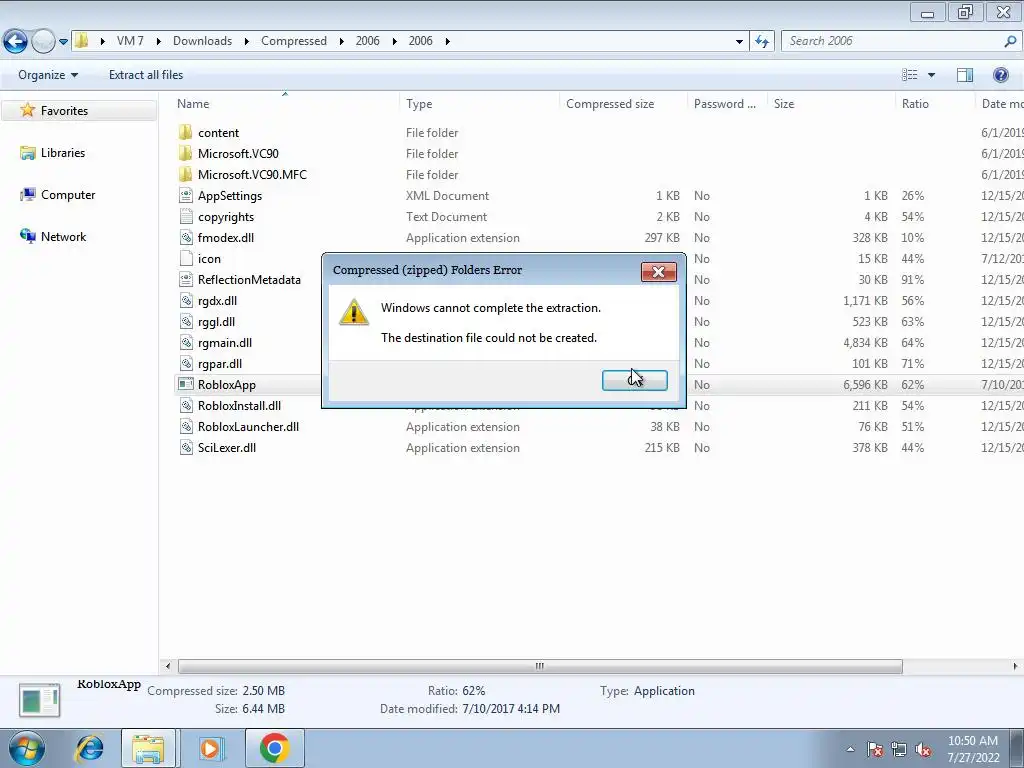Open Windows Media Player from taskbar
Viewport: 1024px width, 768px height.
coord(210,748)
